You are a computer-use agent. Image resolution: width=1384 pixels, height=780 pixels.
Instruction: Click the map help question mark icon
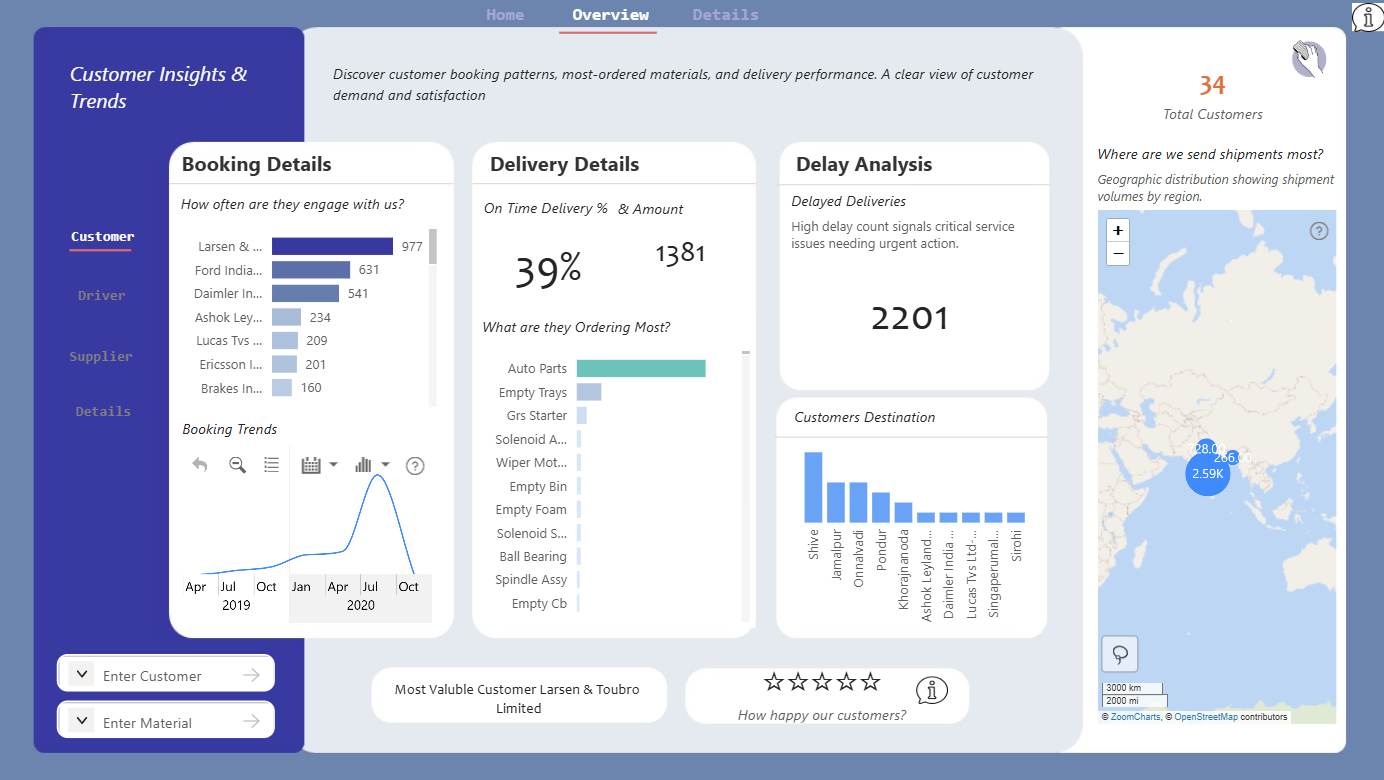pos(1319,232)
